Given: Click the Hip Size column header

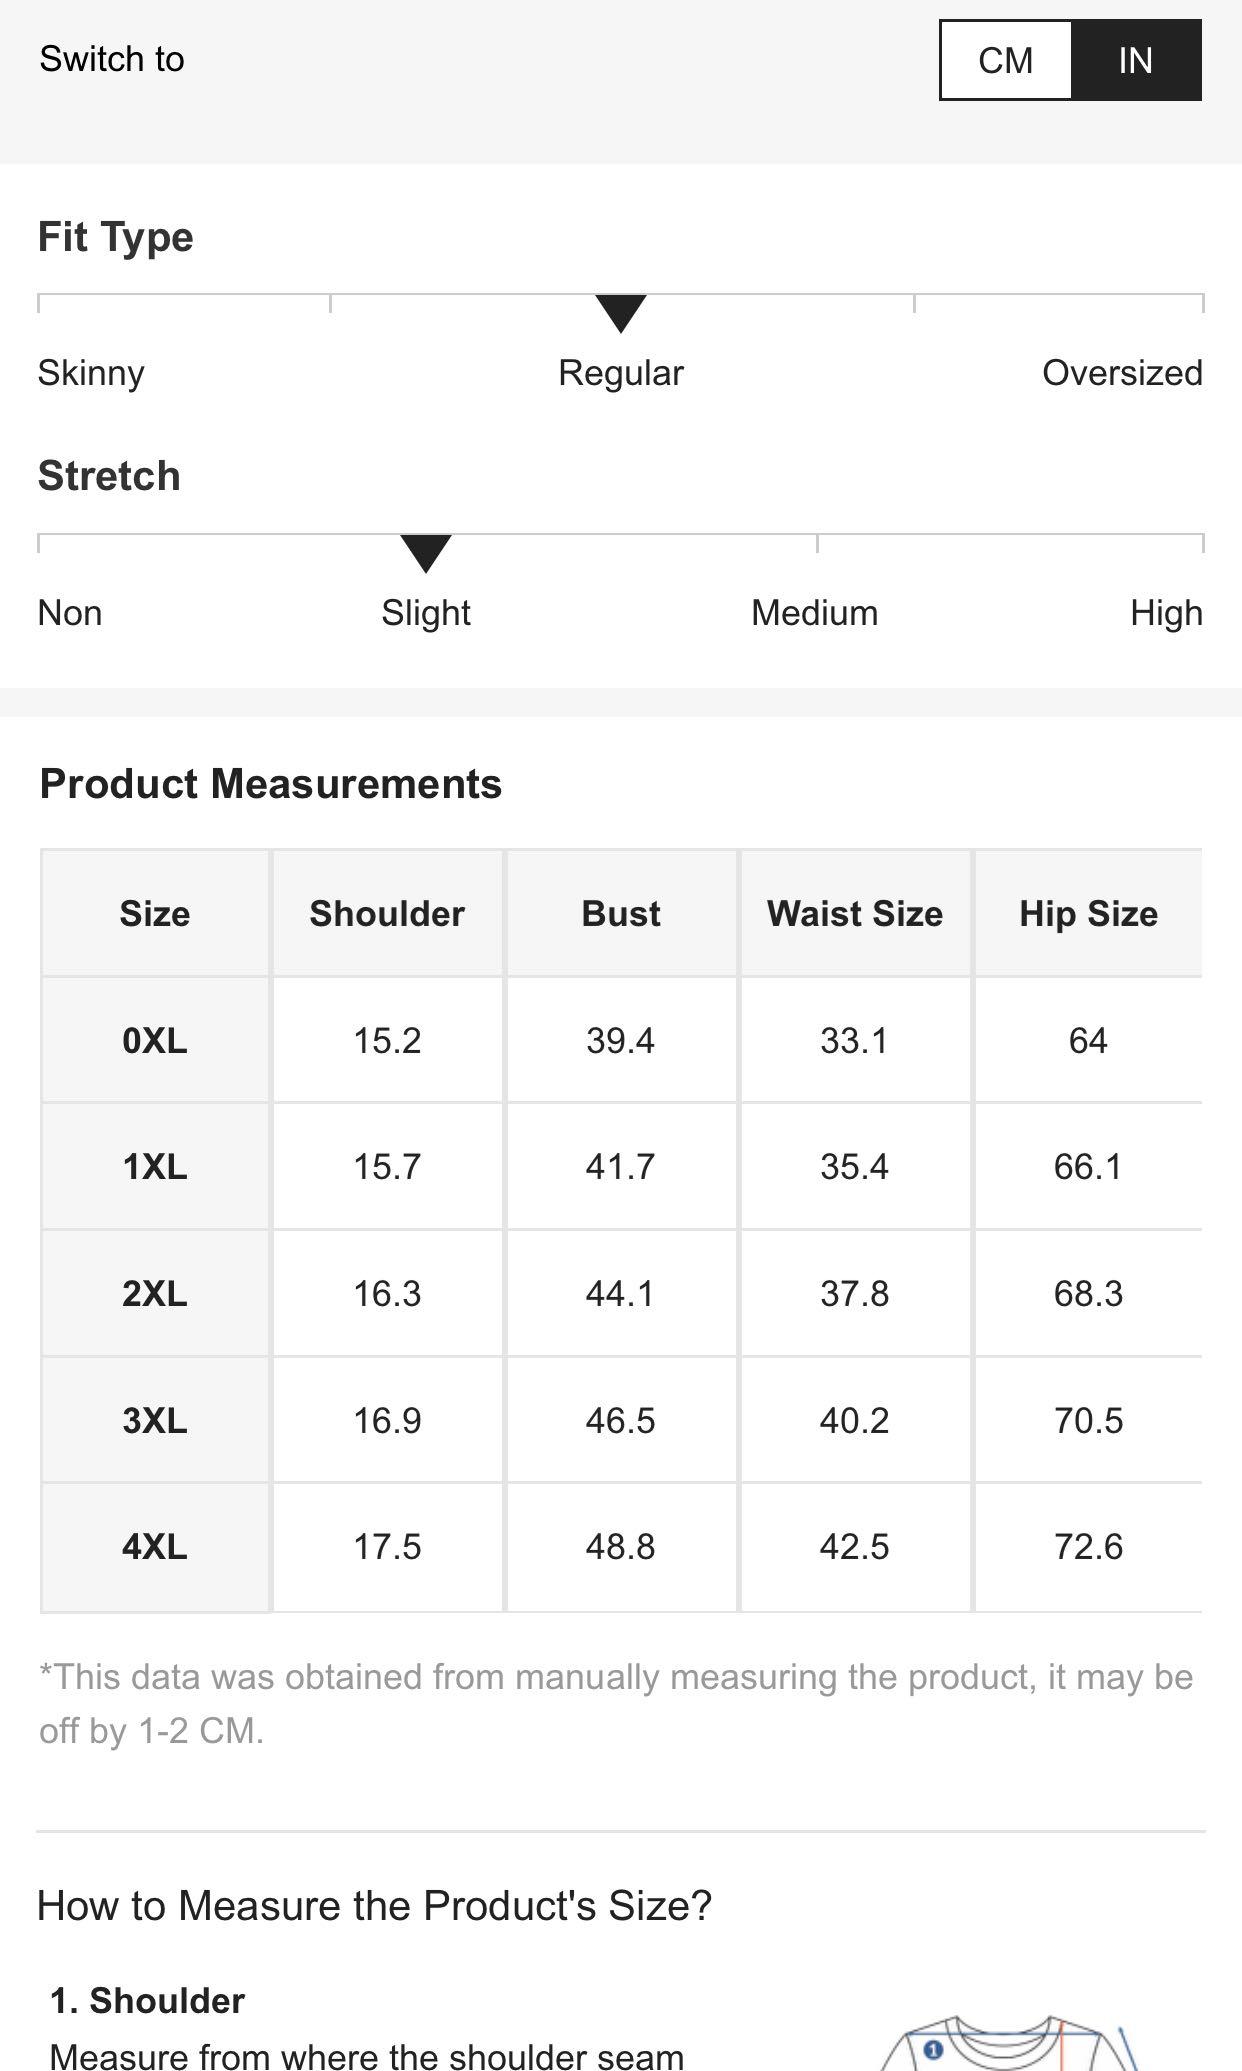Looking at the screenshot, I should tap(1088, 913).
